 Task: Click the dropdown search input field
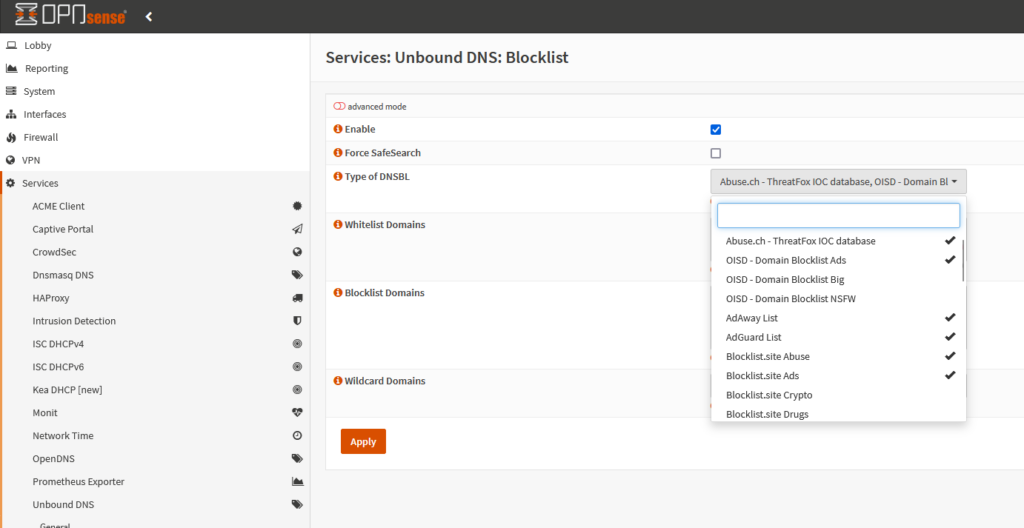839,216
